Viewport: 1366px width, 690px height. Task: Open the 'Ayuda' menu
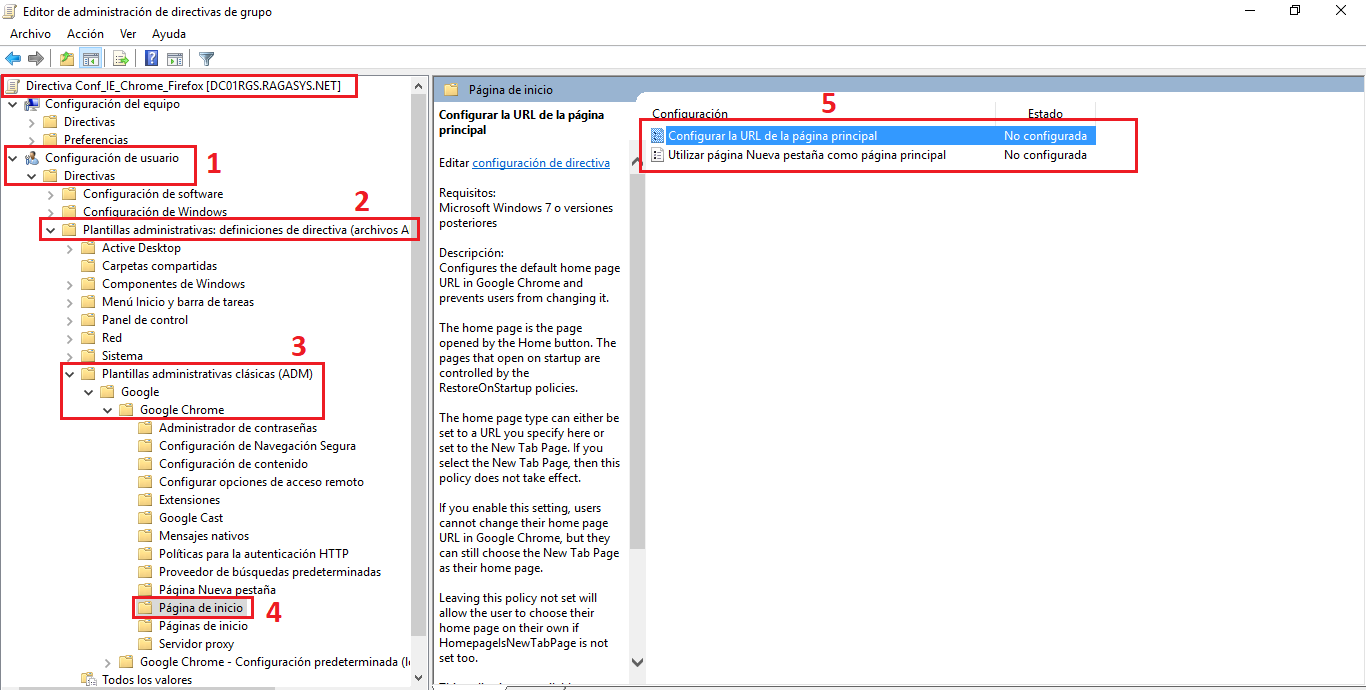pos(168,33)
